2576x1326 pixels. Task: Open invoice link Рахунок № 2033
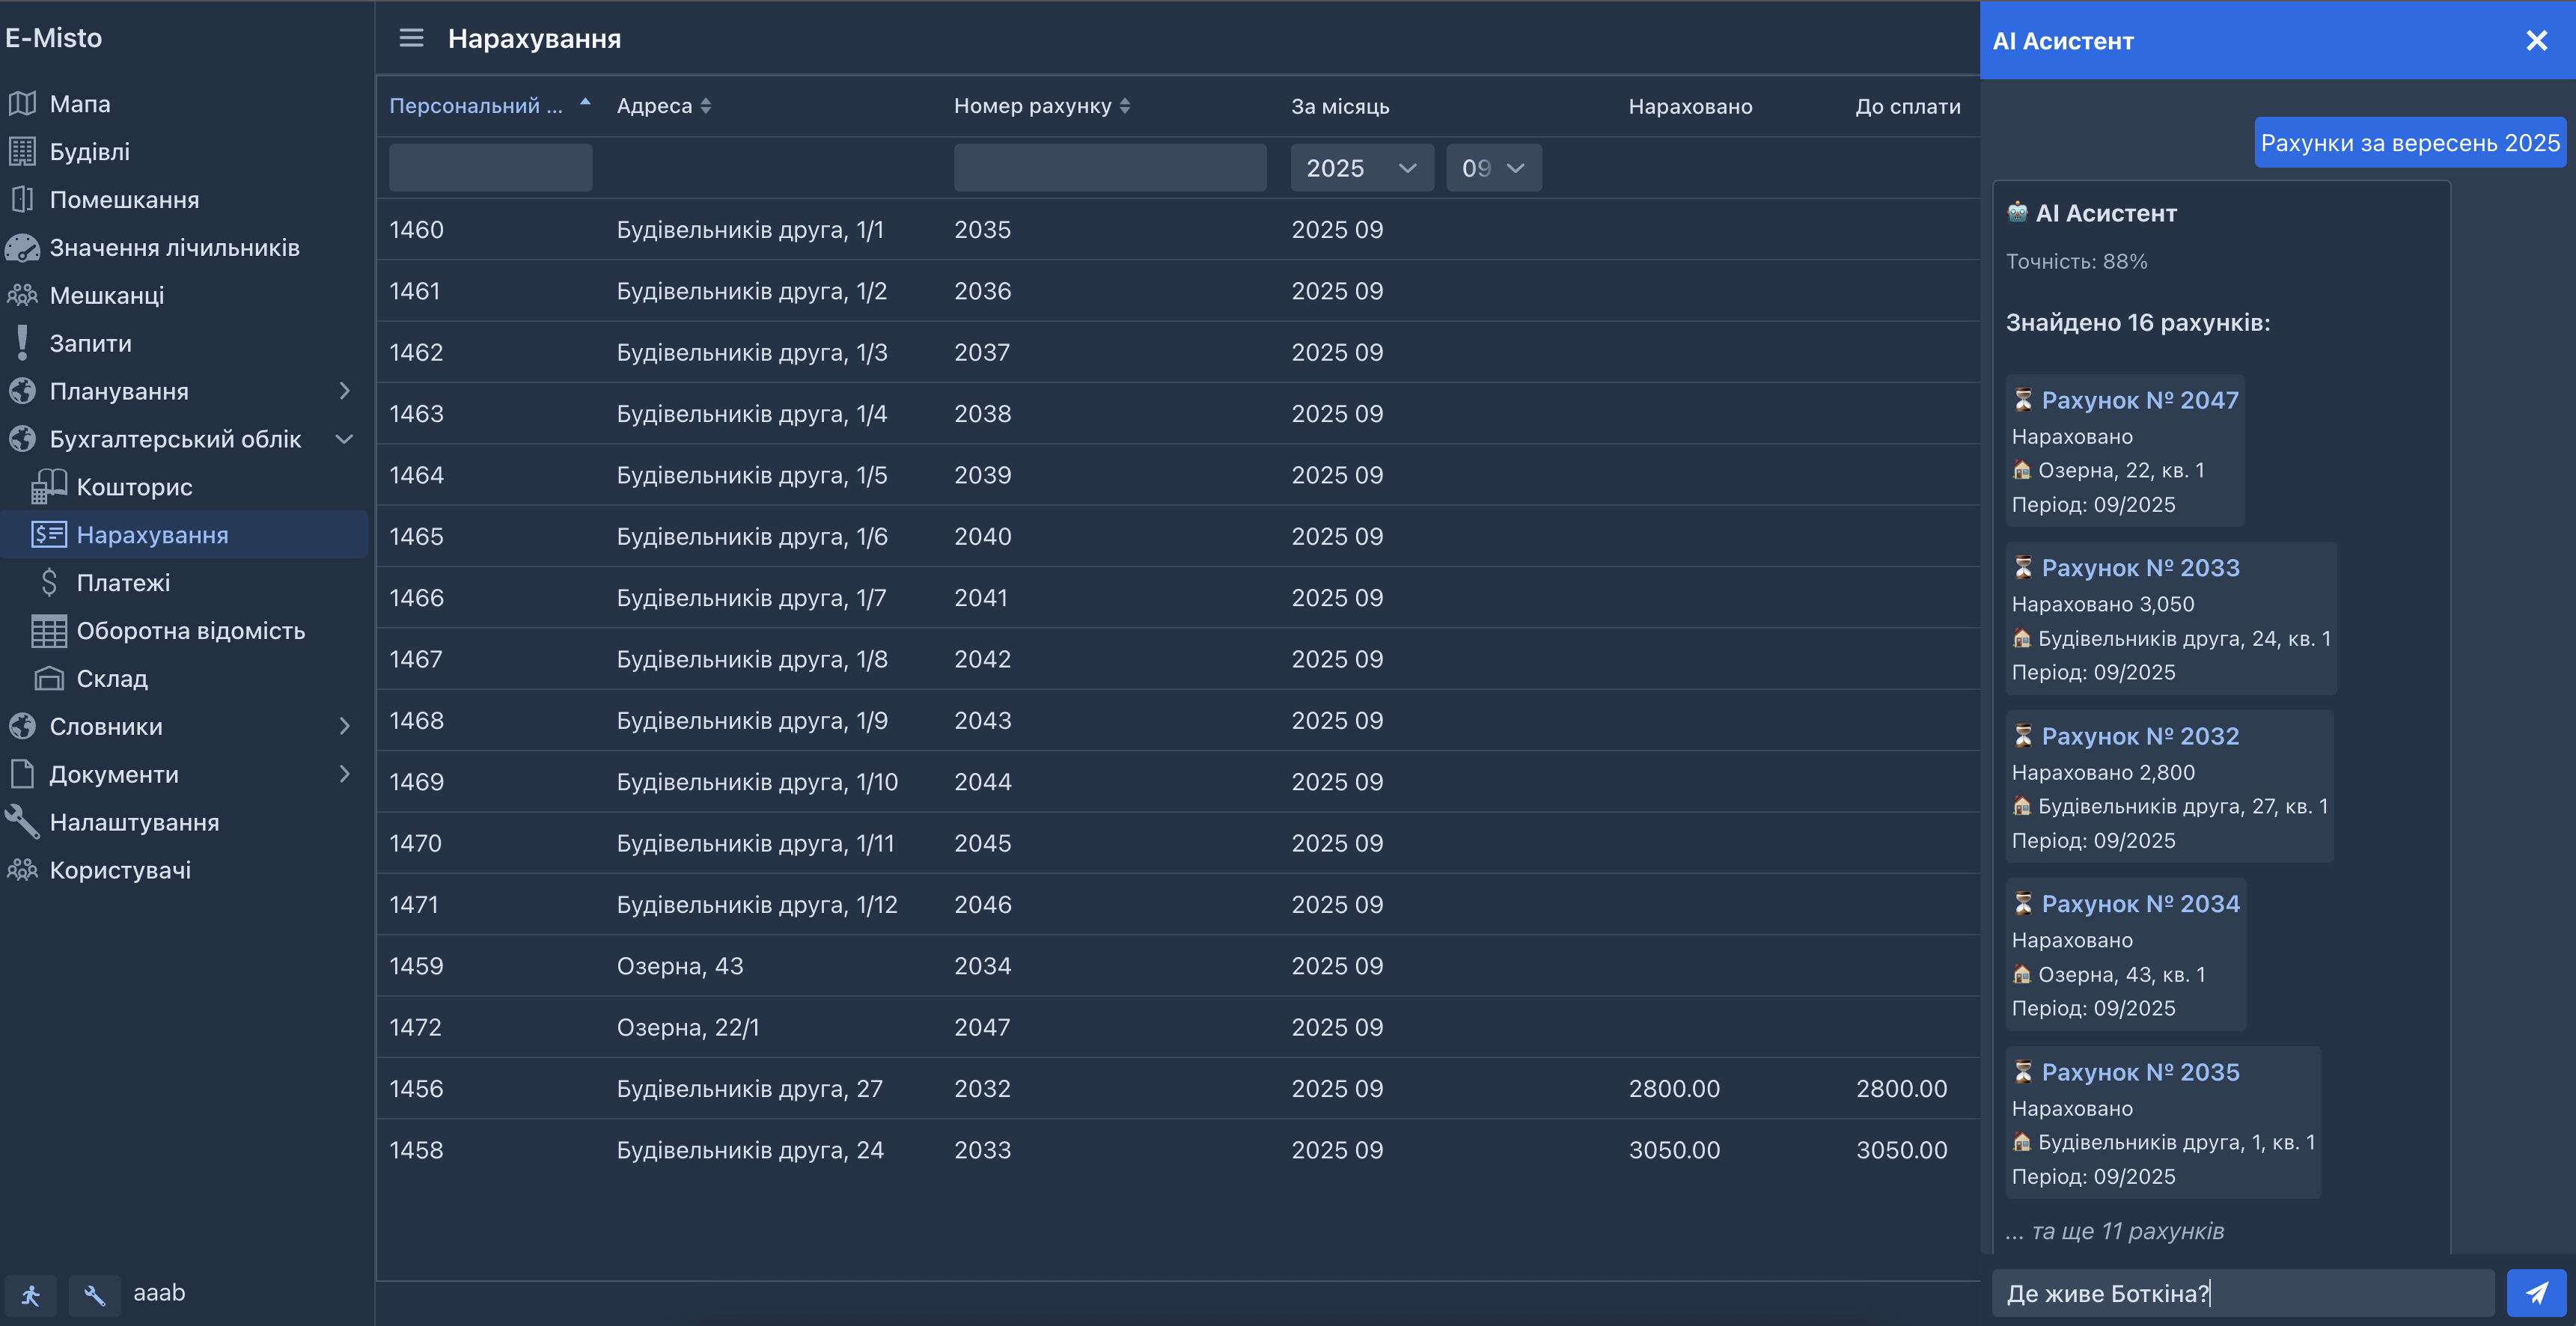[x=2139, y=568]
